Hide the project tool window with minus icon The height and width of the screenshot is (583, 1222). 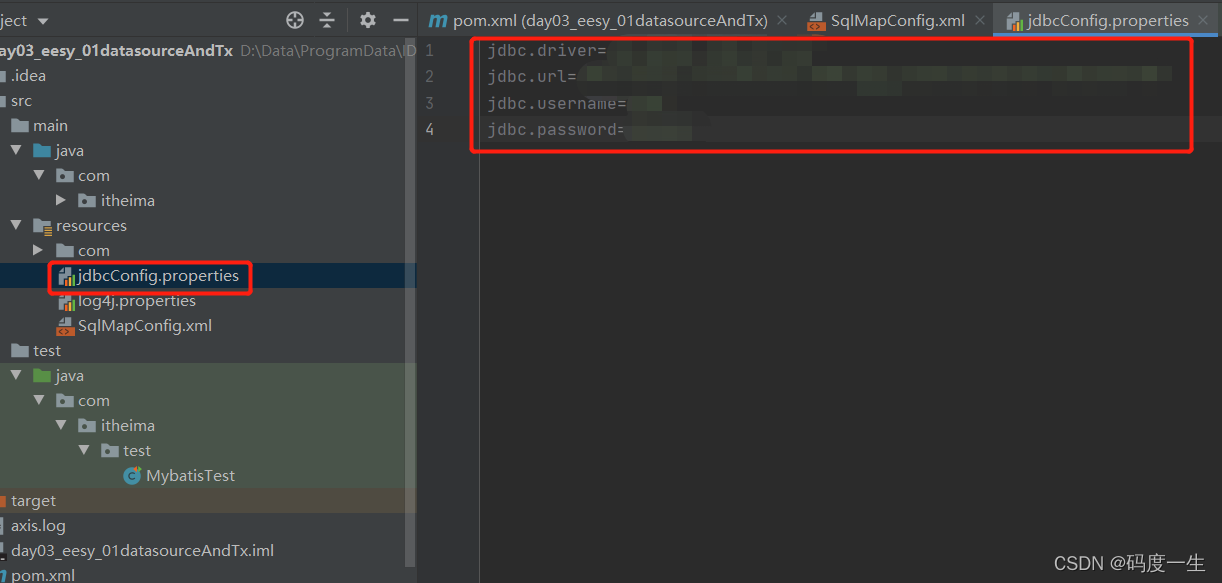tap(401, 20)
